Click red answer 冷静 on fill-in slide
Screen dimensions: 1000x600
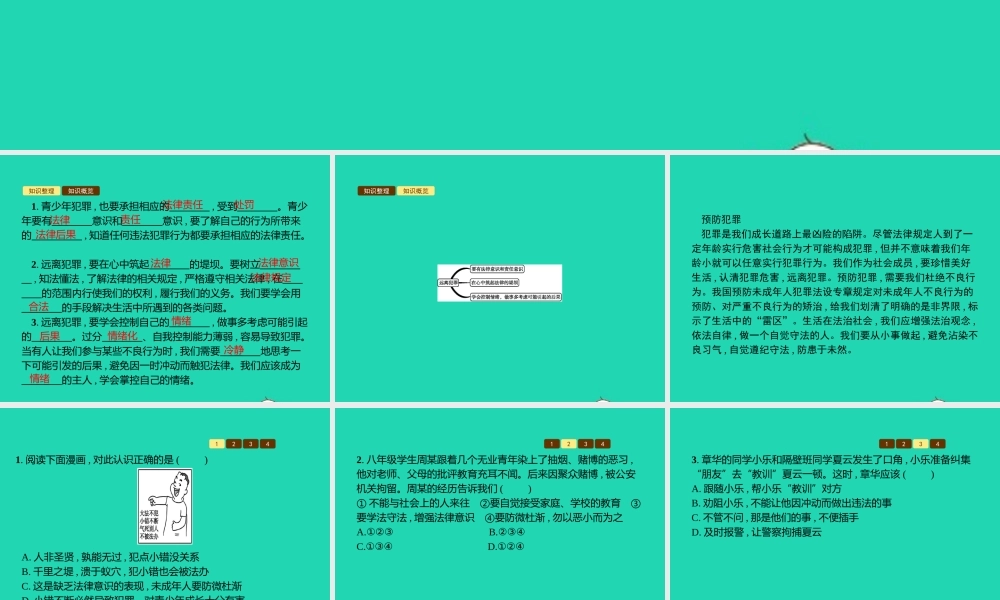point(234,350)
